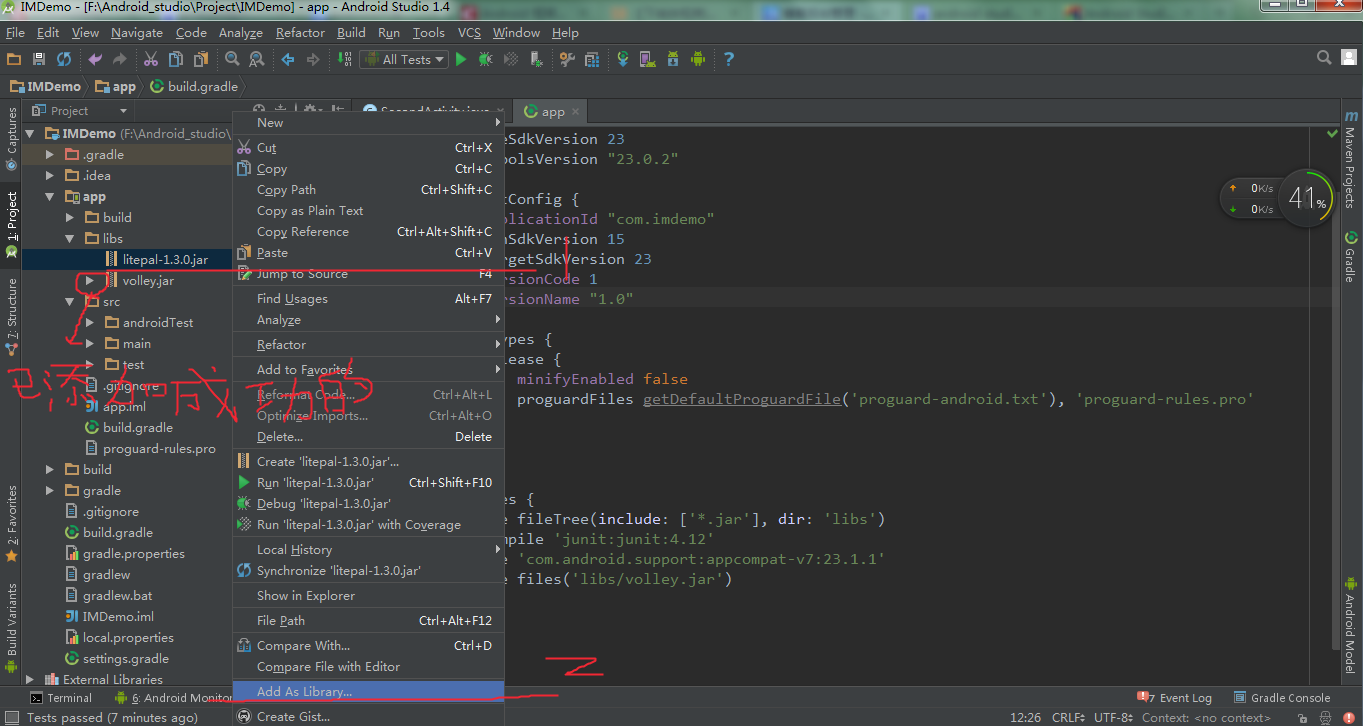
Task: Open the File menu
Action: pyautogui.click(x=15, y=33)
